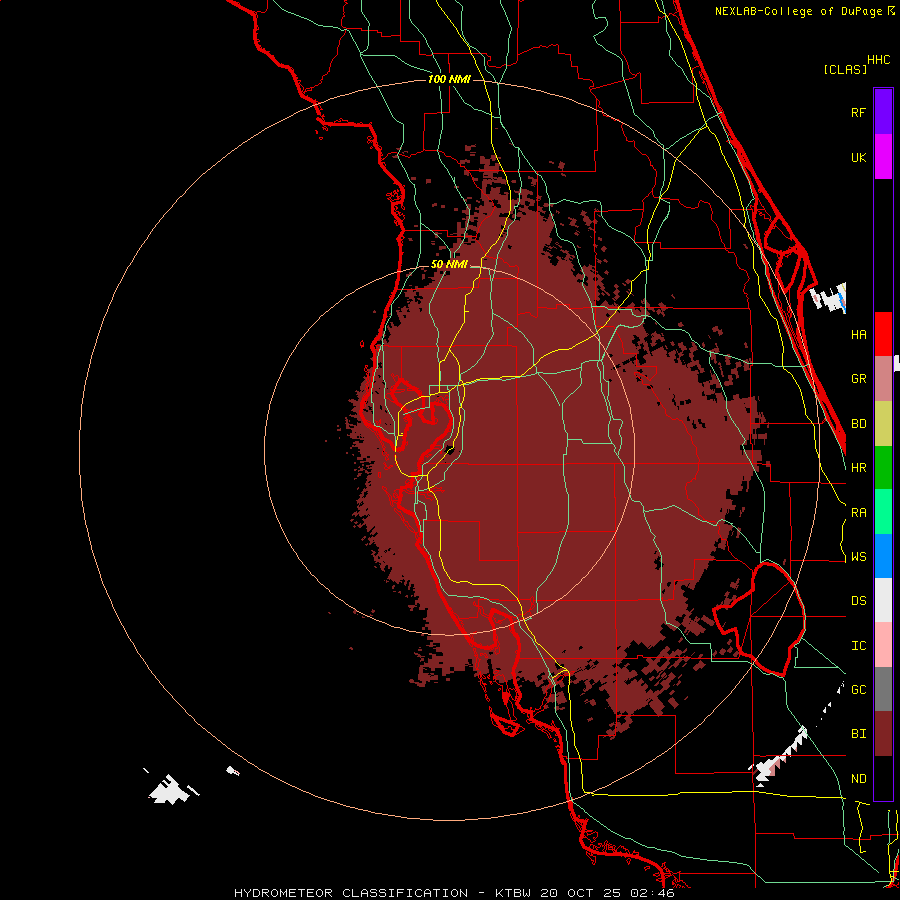
Task: Click the 20 OCT 25 date text
Action: point(581,893)
